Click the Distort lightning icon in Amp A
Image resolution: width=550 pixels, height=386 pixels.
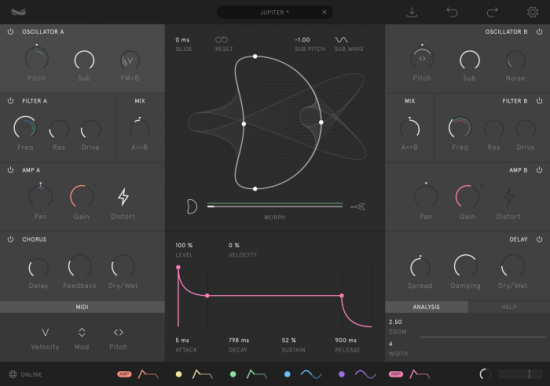(123, 197)
